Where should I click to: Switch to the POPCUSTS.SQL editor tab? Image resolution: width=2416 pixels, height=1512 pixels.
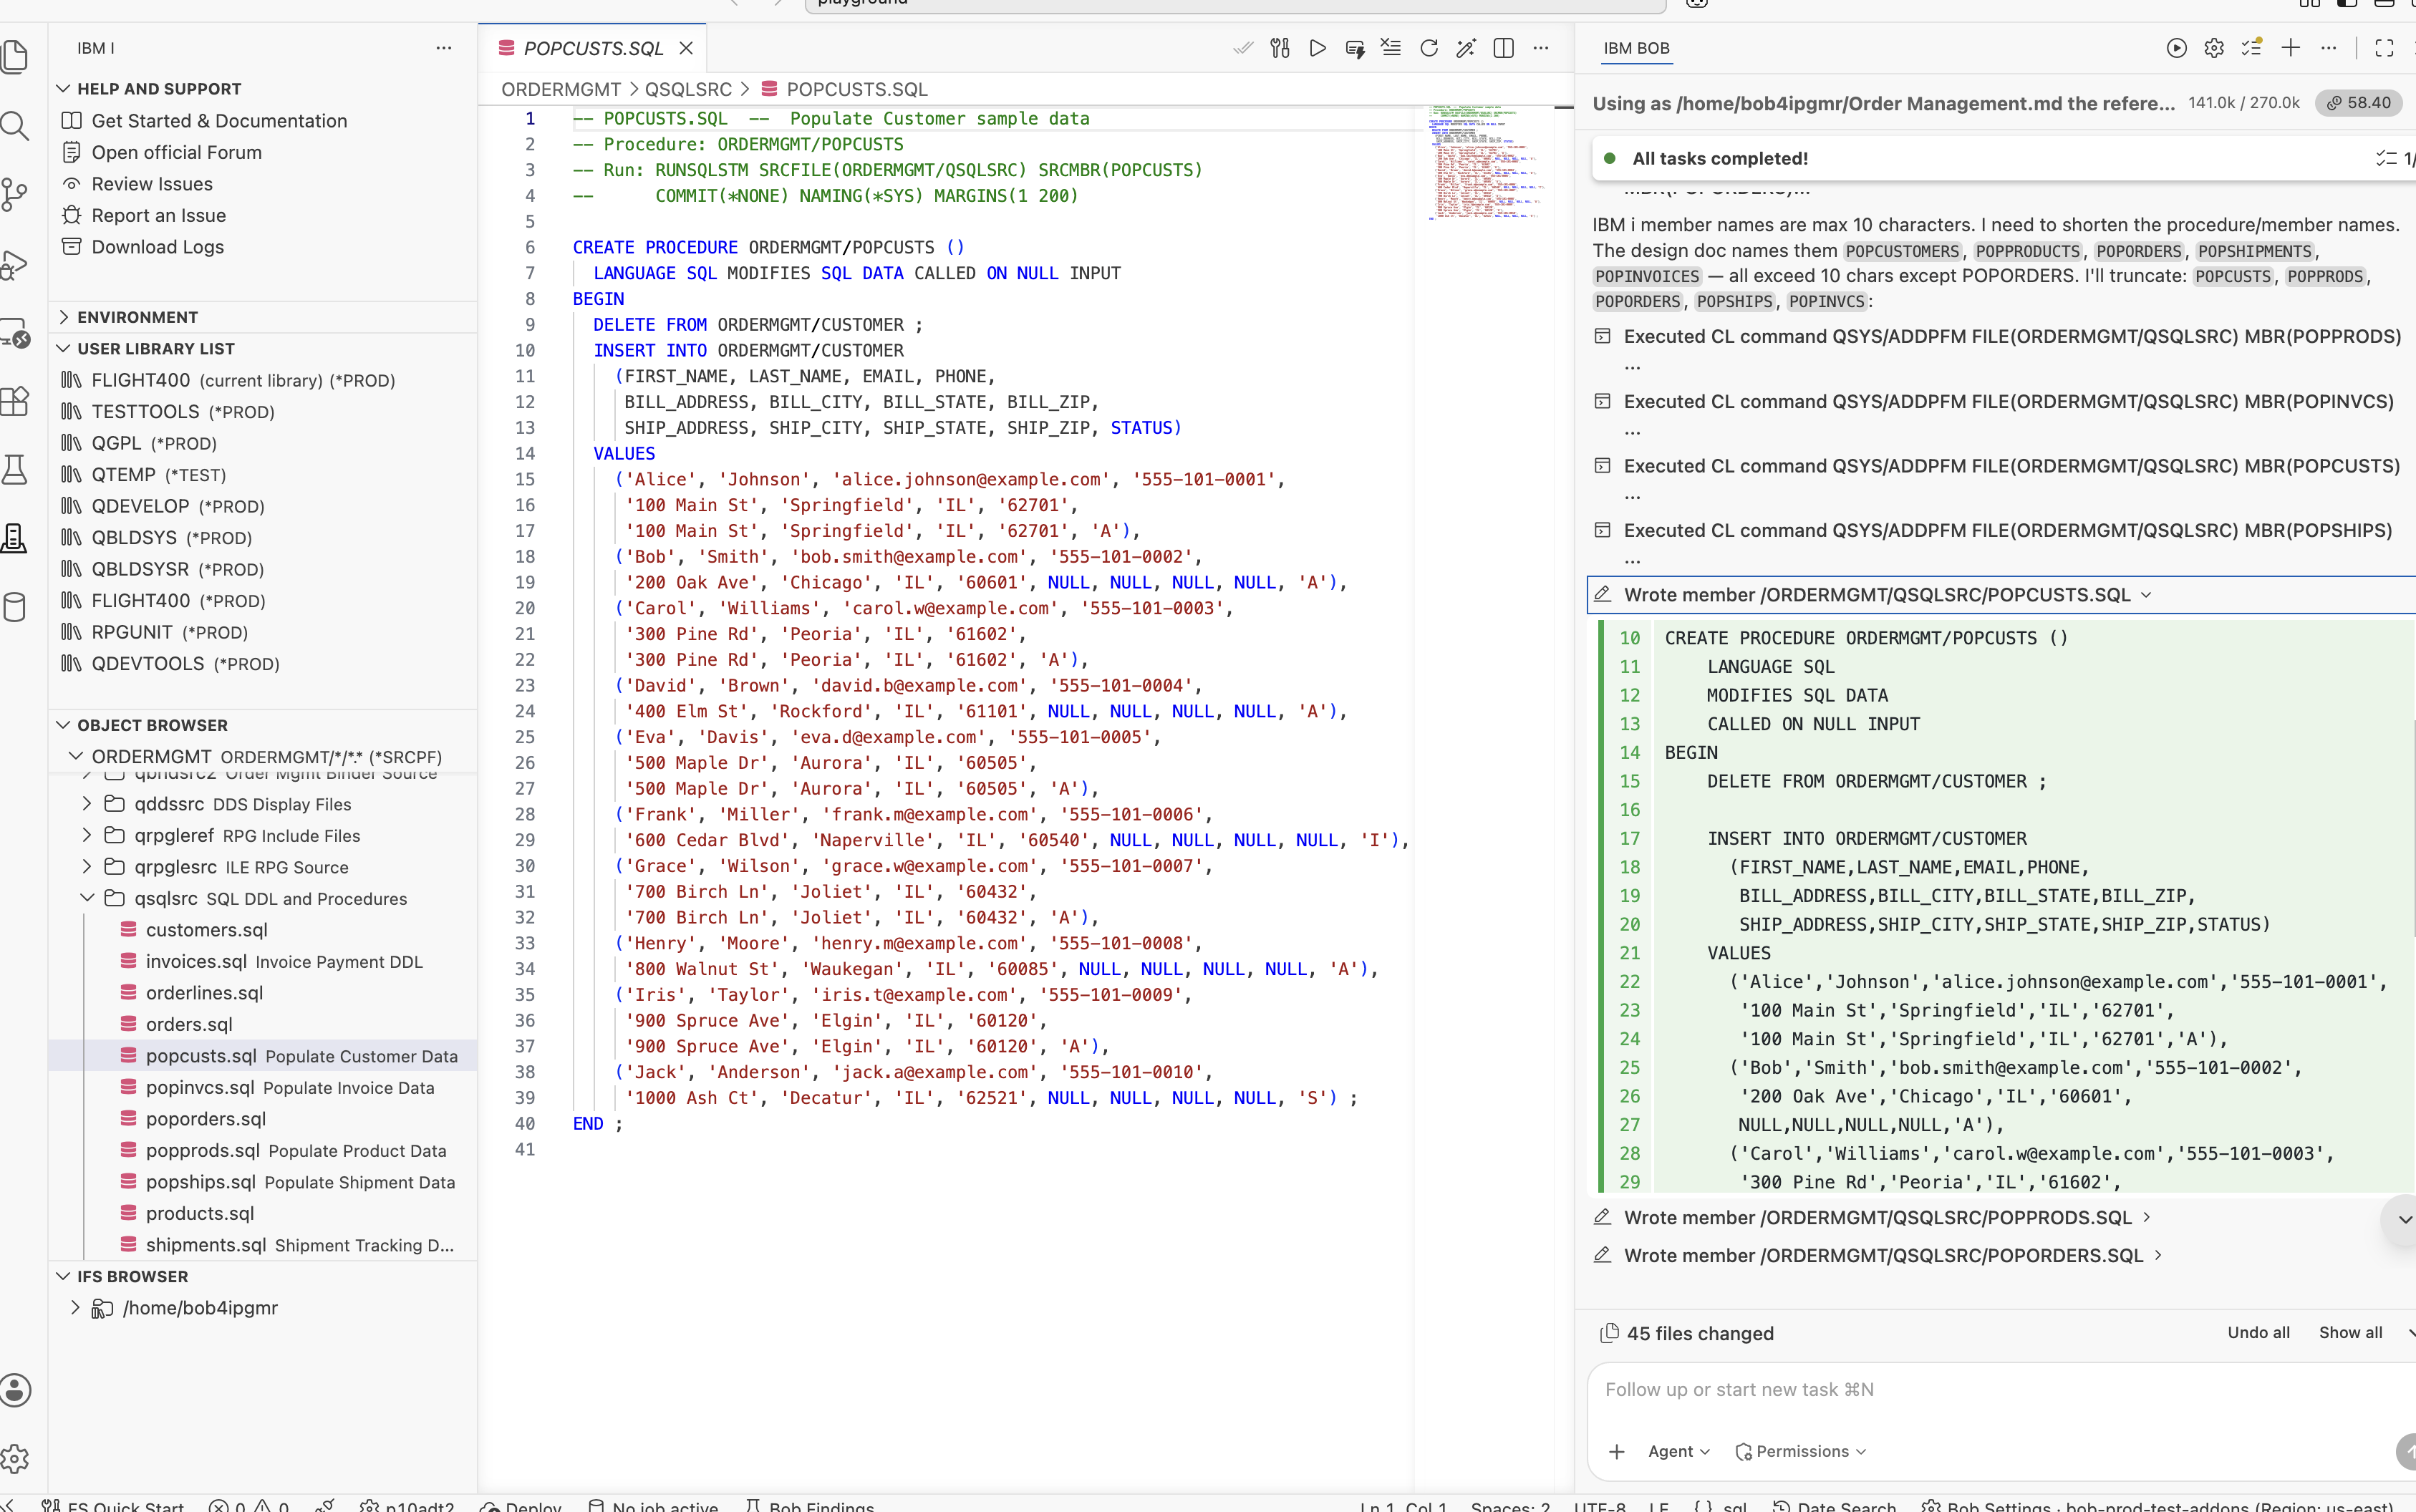[594, 48]
